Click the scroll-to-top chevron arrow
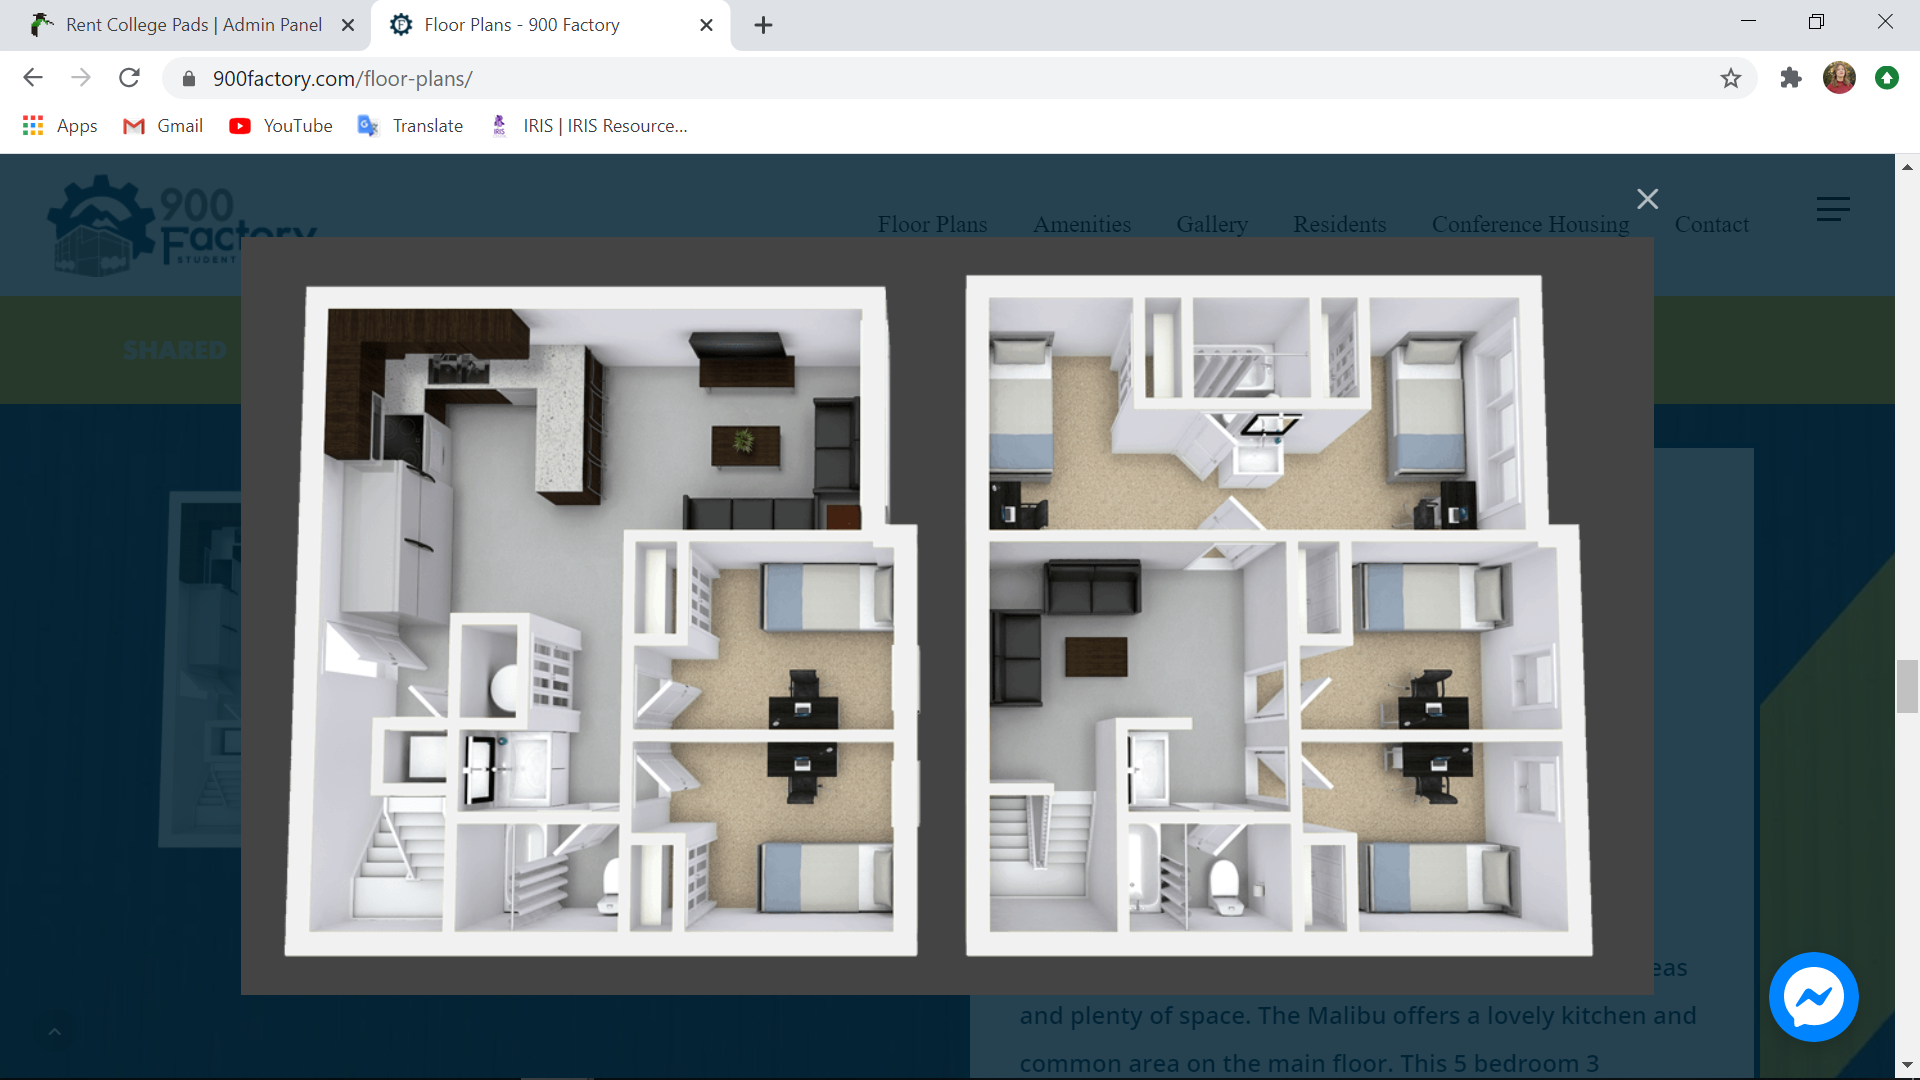The width and height of the screenshot is (1920, 1080). pyautogui.click(x=55, y=1031)
